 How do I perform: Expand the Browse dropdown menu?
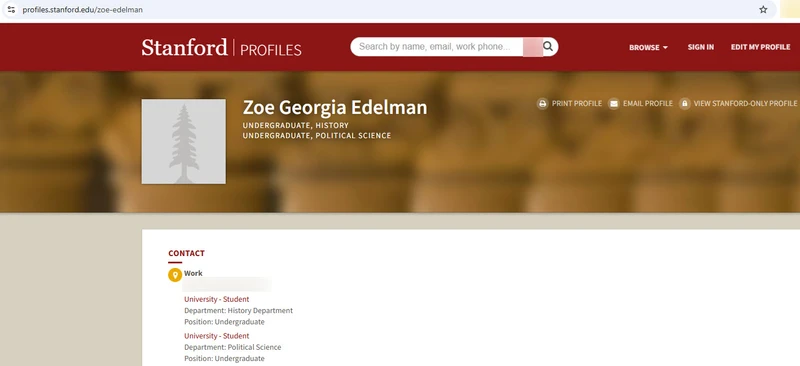(648, 47)
